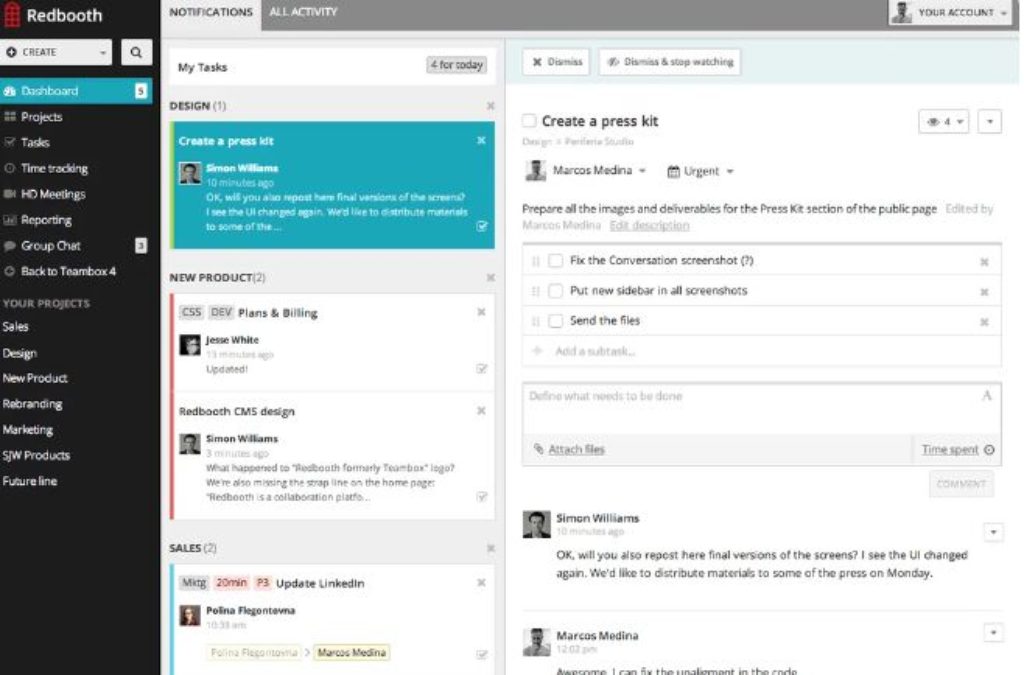Check the Send the files subtask
The width and height of the screenshot is (1024, 675).
(556, 321)
